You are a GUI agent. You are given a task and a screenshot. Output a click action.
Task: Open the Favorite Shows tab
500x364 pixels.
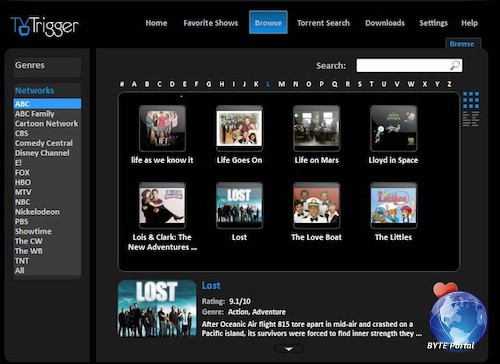tap(211, 23)
